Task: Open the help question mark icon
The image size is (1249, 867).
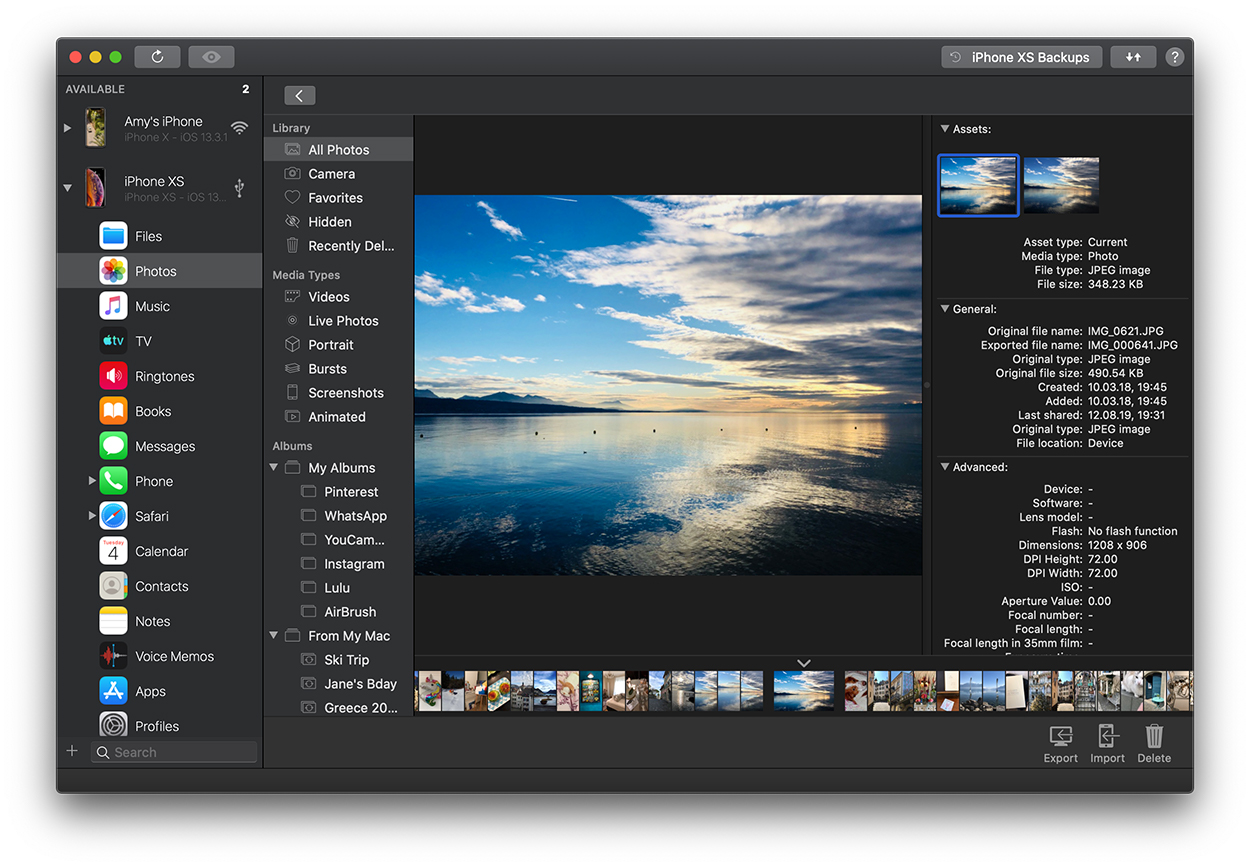Action: [x=1174, y=57]
